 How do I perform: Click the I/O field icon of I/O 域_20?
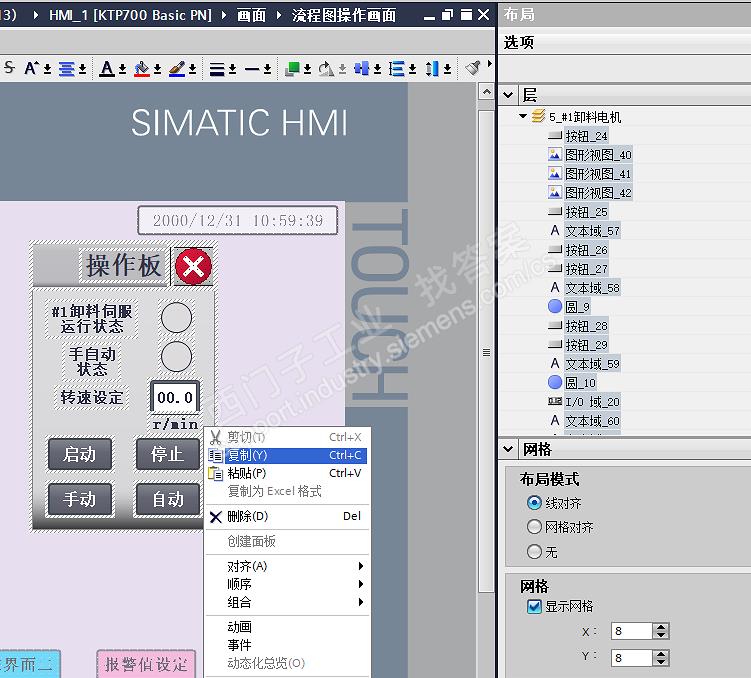555,401
